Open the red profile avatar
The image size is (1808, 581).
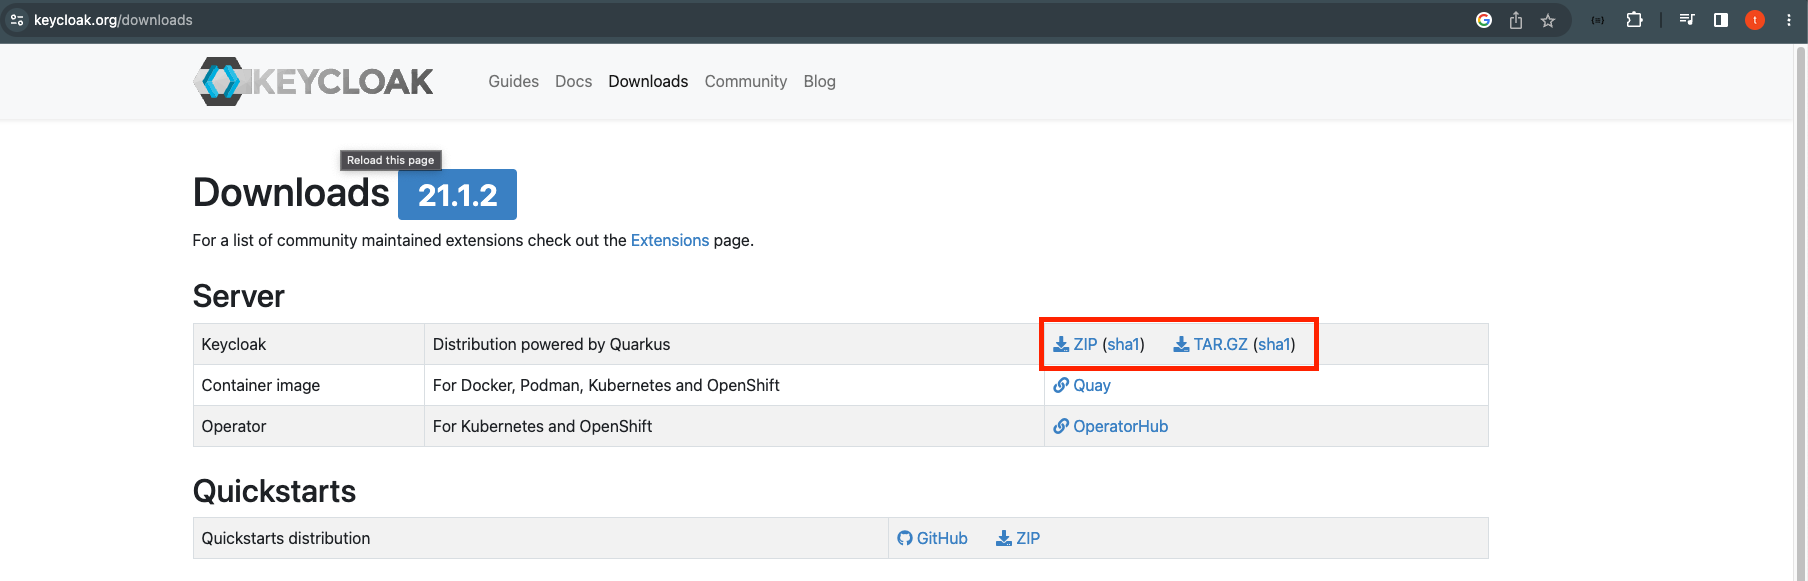(1755, 20)
